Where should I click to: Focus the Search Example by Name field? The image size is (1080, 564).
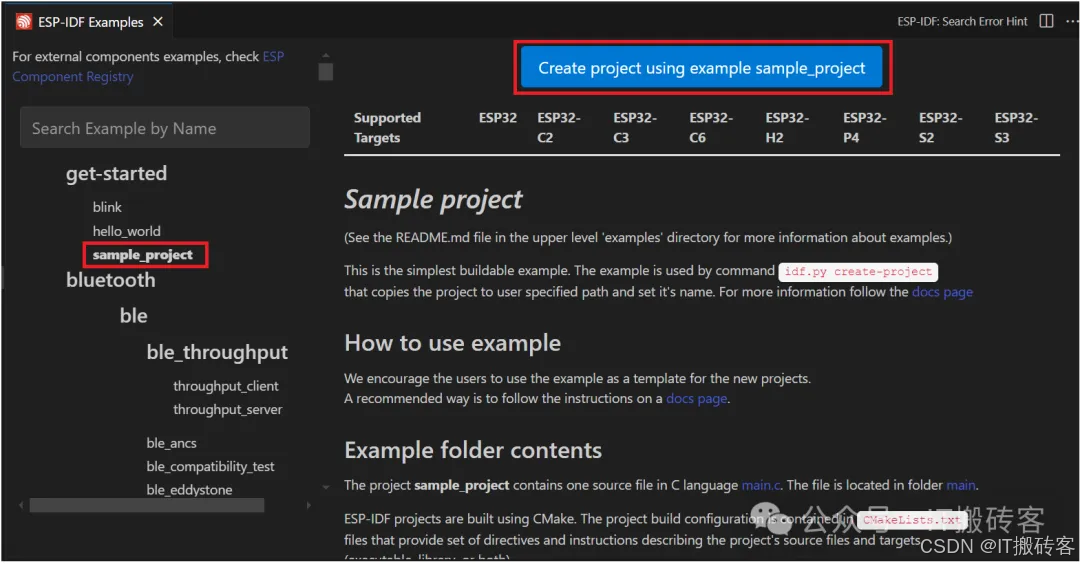click(165, 127)
